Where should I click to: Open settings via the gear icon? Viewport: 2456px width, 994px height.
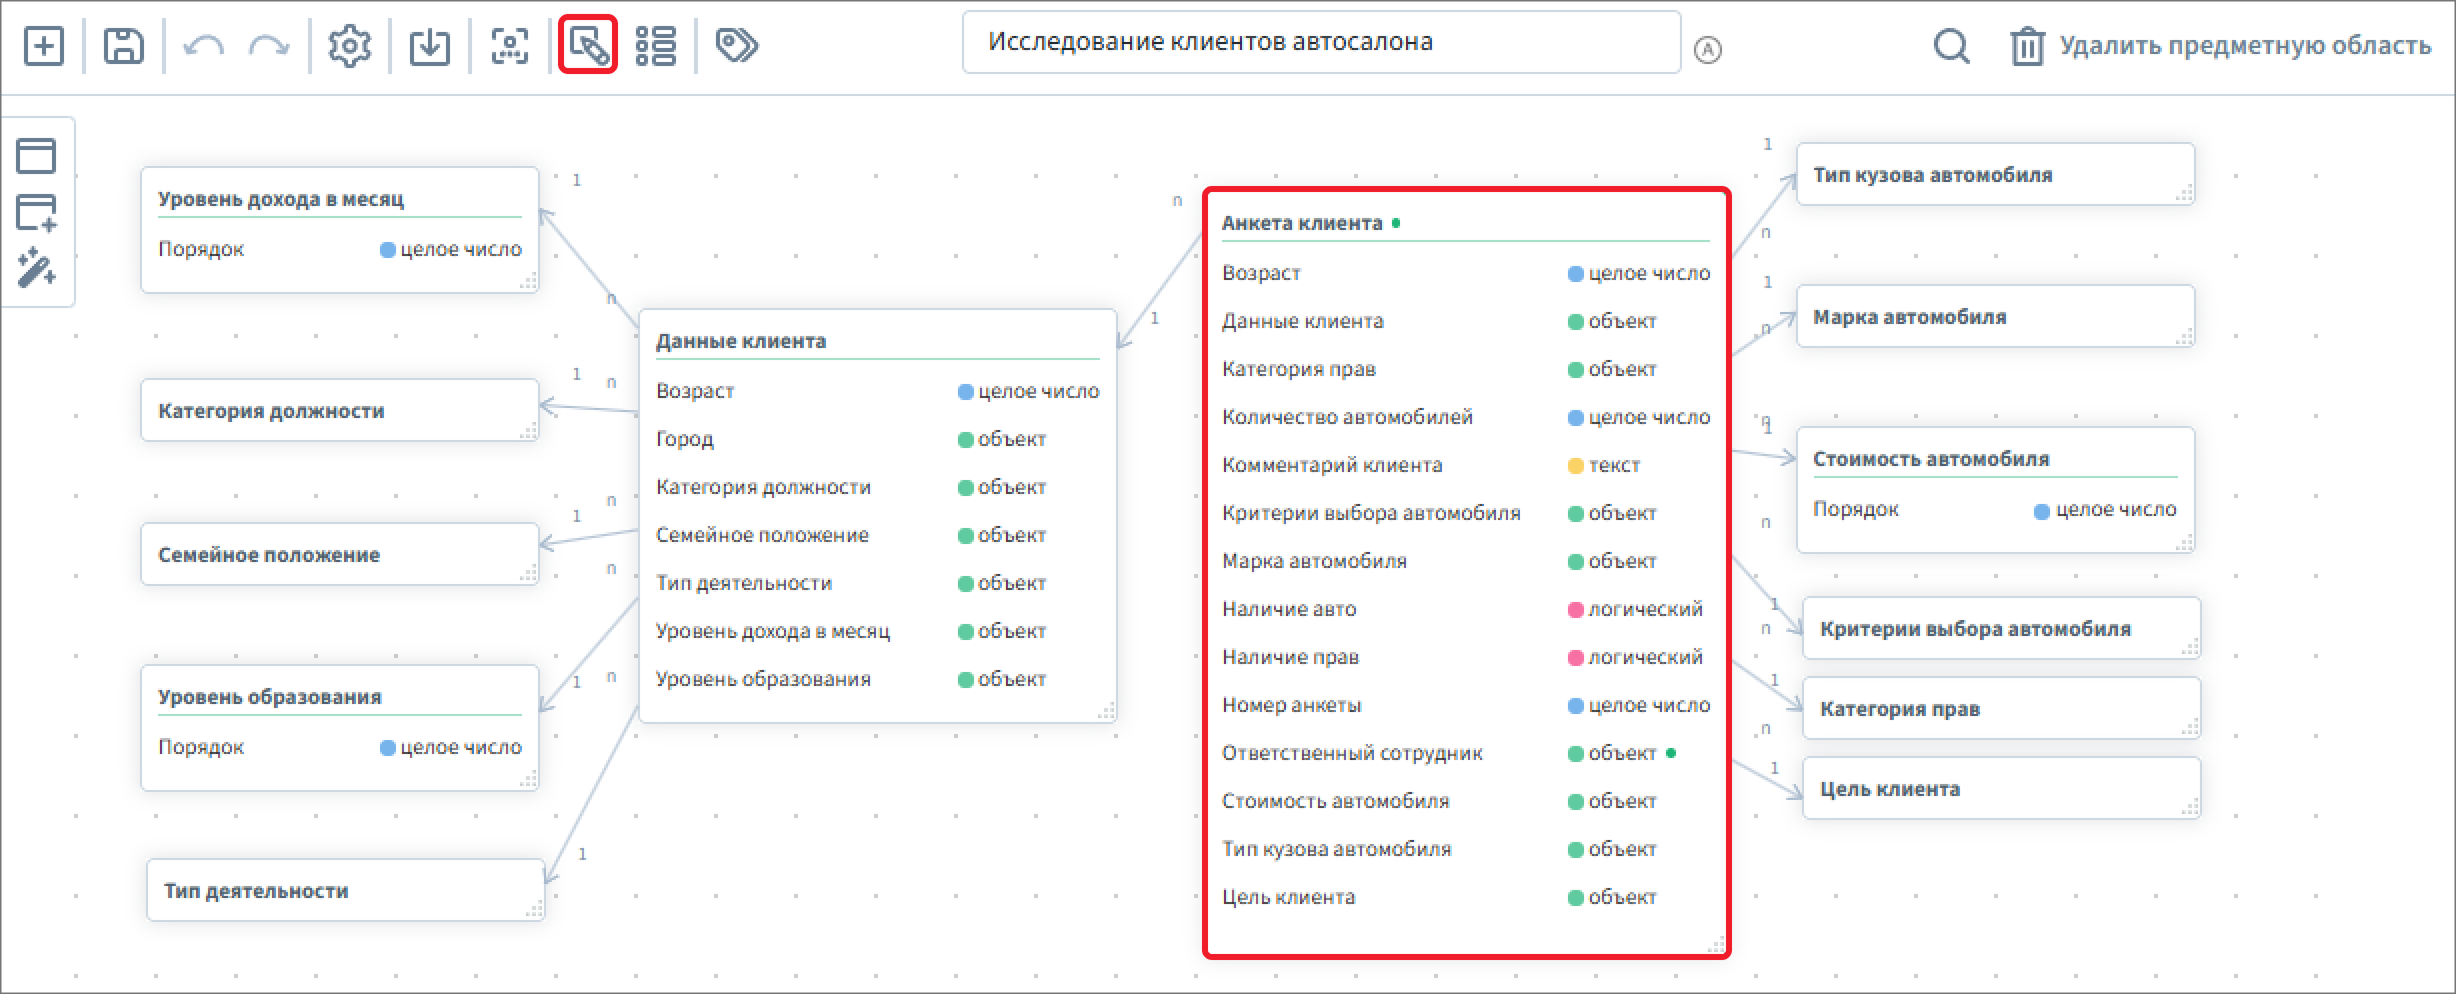(x=350, y=46)
